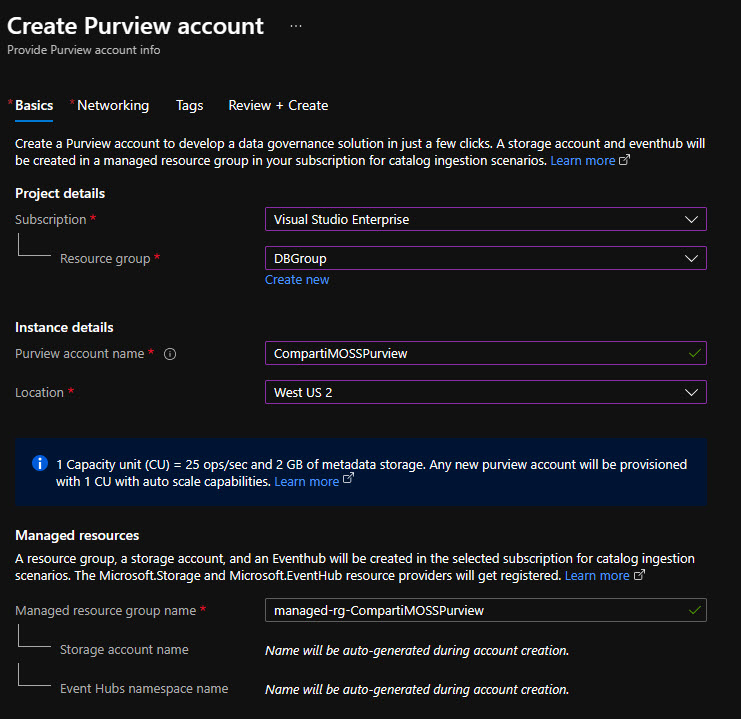Viewport: 741px width, 719px height.
Task: Follow Learn more link in Managed resources section
Action: (597, 576)
